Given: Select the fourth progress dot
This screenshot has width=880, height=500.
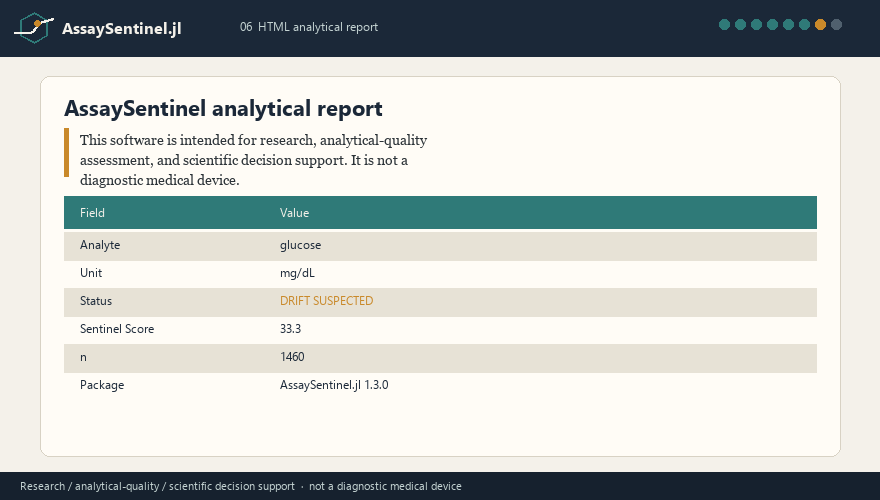Looking at the screenshot, I should pyautogui.click(x=772, y=25).
